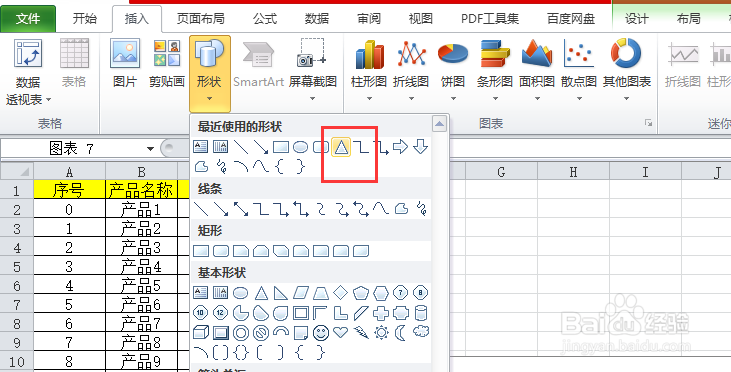Image resolution: width=731 pixels, height=372 pixels.
Task: Switch to the 公式 tab
Action: click(265, 19)
